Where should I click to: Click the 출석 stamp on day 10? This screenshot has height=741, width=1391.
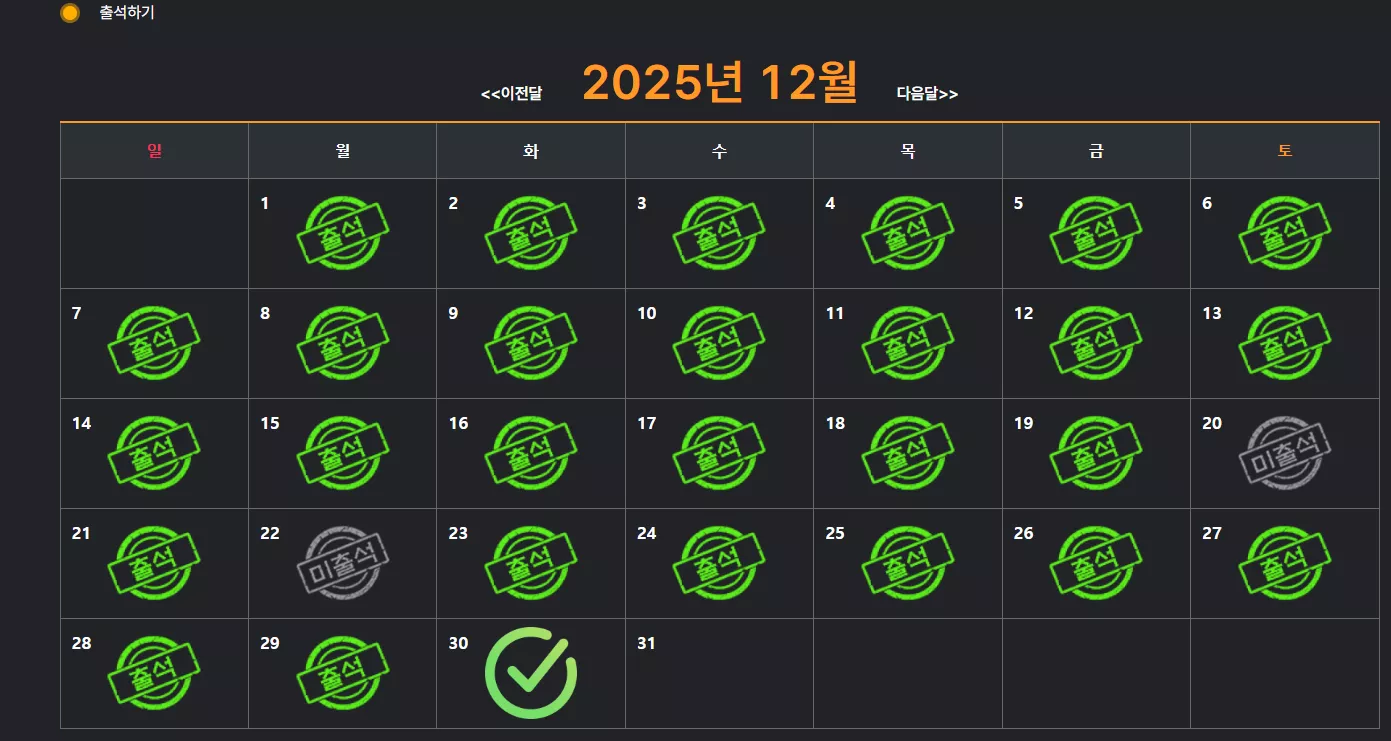[x=719, y=343]
